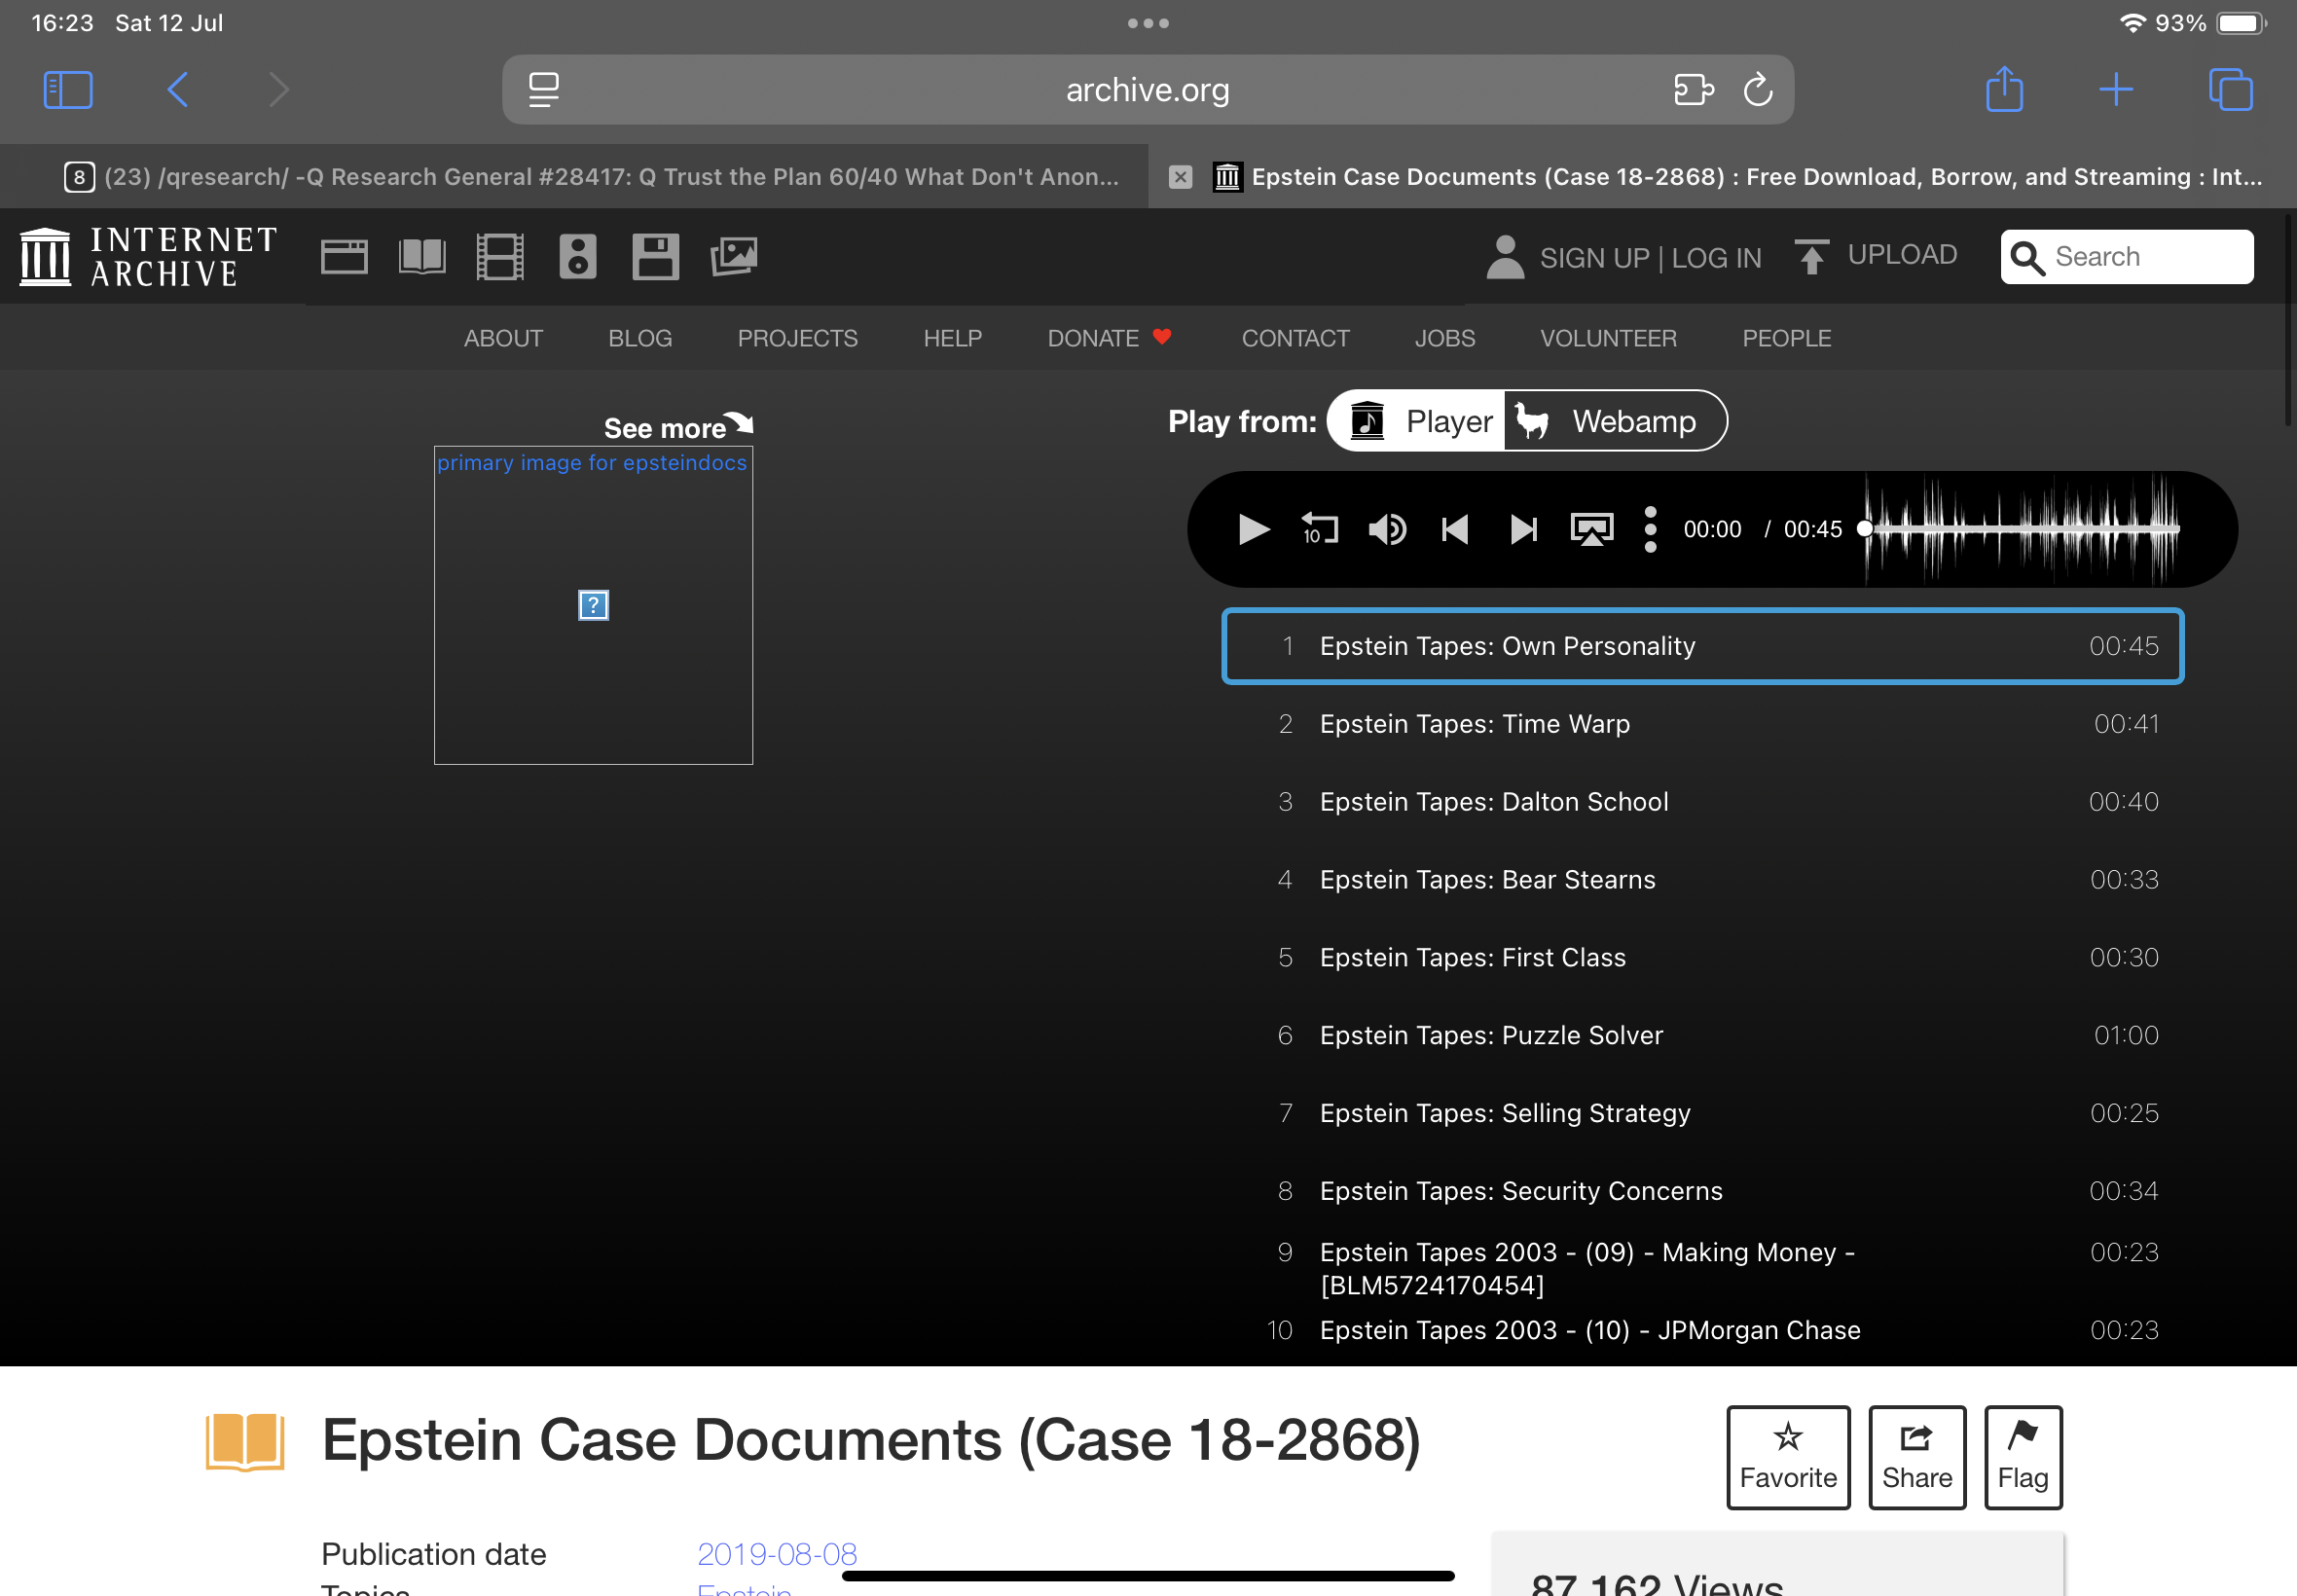Open AirPlay from the audio player

[1592, 529]
